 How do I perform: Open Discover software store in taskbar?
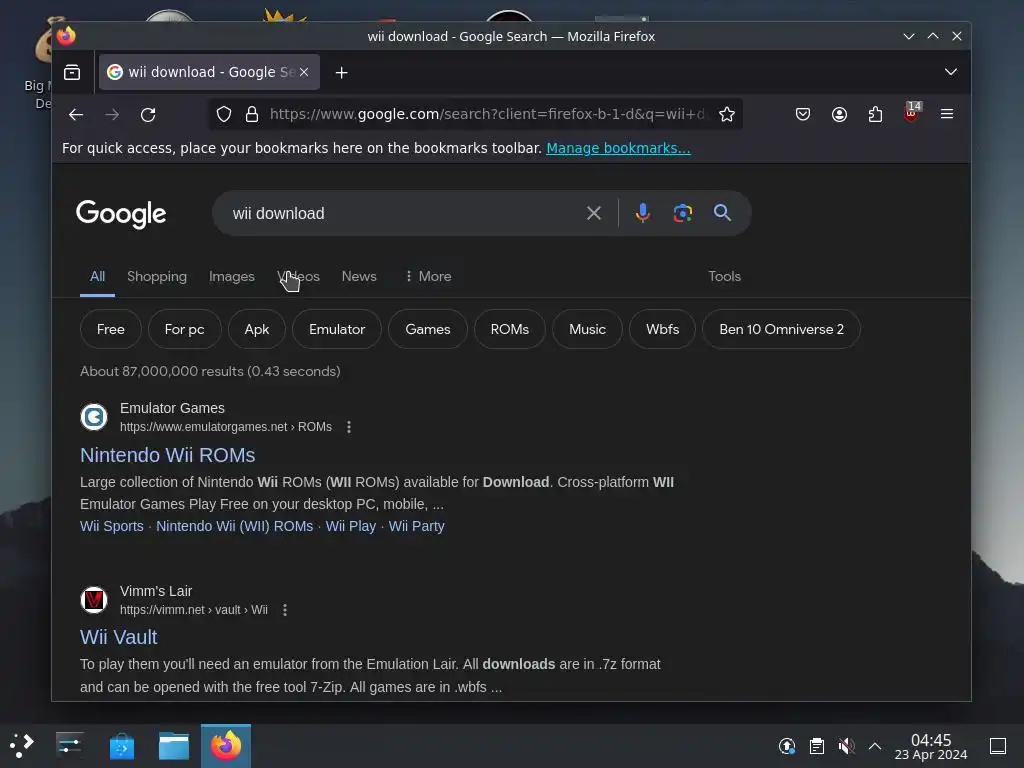121,746
